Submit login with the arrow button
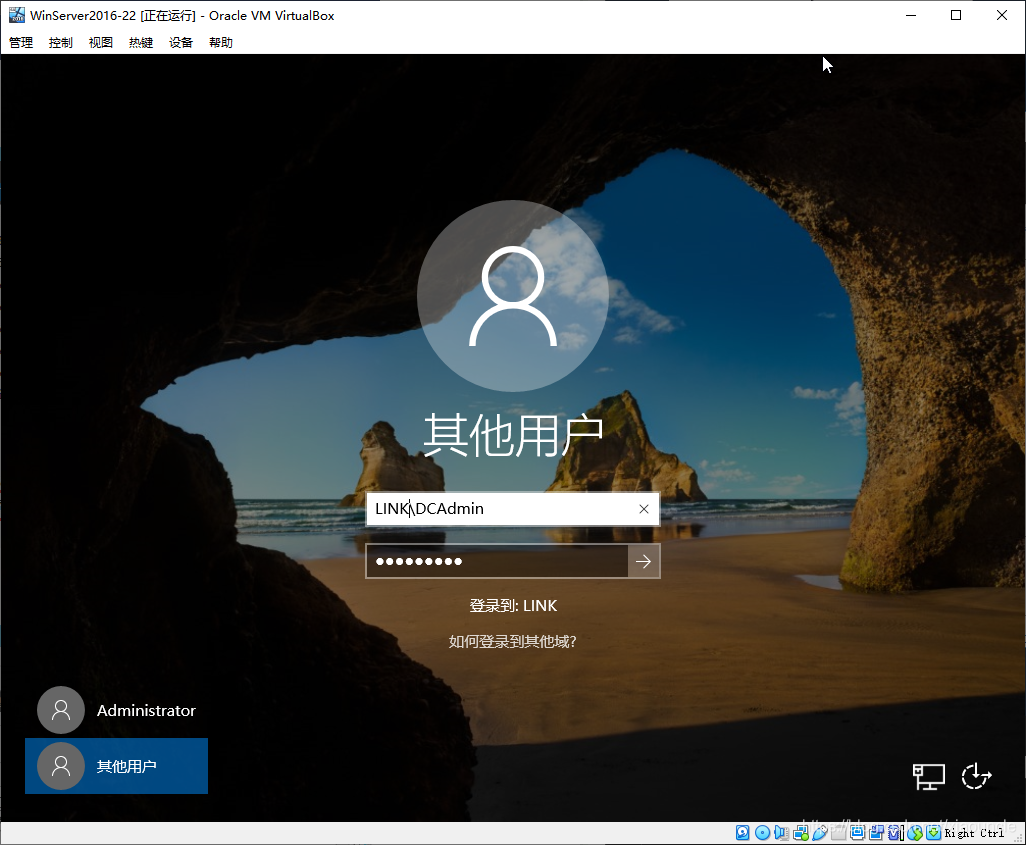The image size is (1026, 845). point(644,561)
